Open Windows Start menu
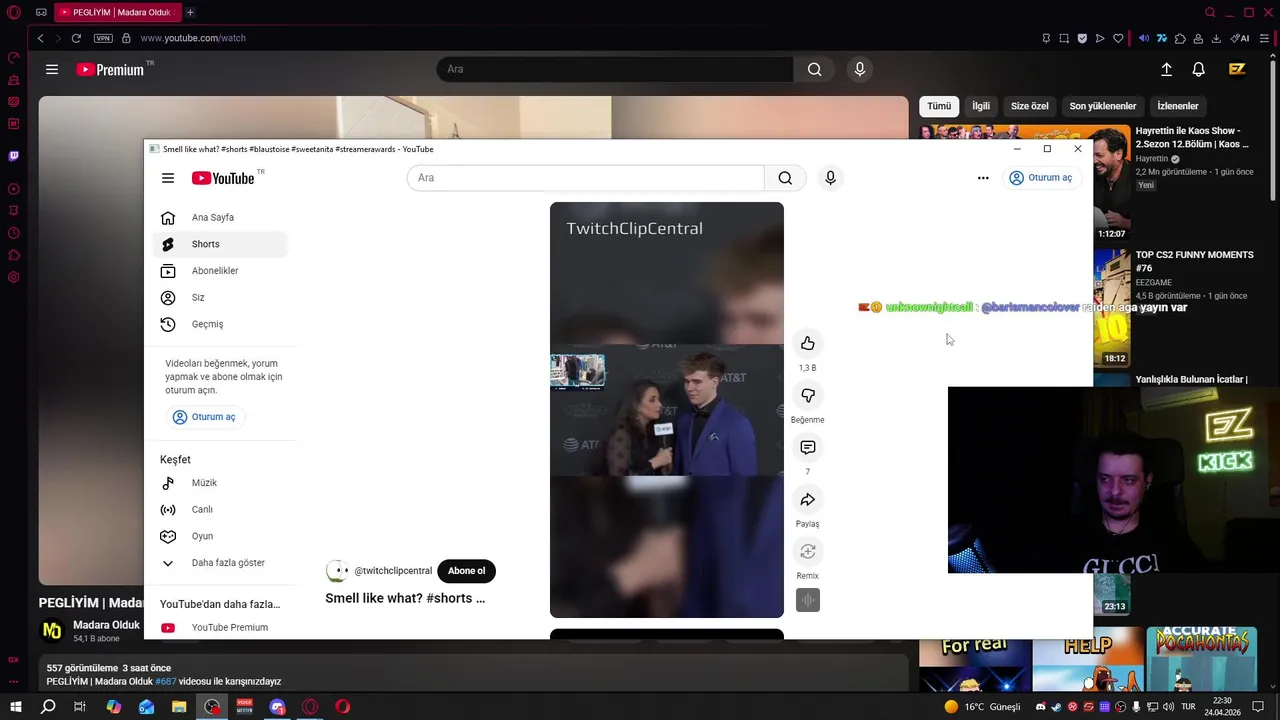The image size is (1280, 720). [16, 707]
